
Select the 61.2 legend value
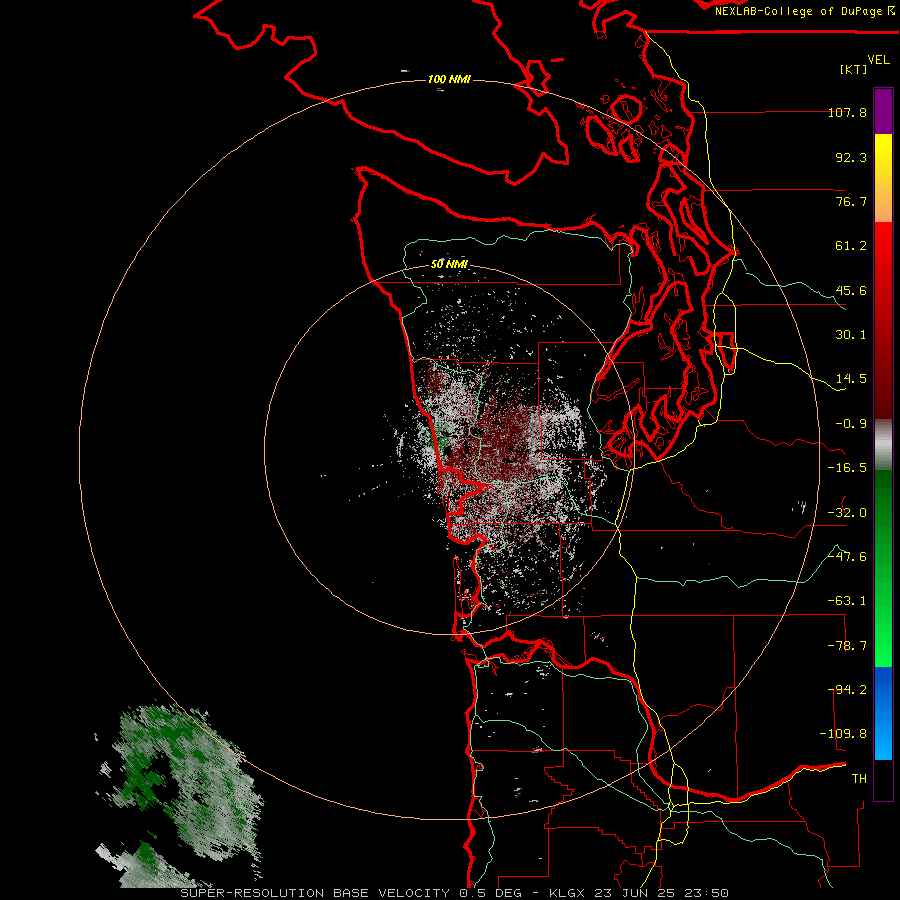851,246
